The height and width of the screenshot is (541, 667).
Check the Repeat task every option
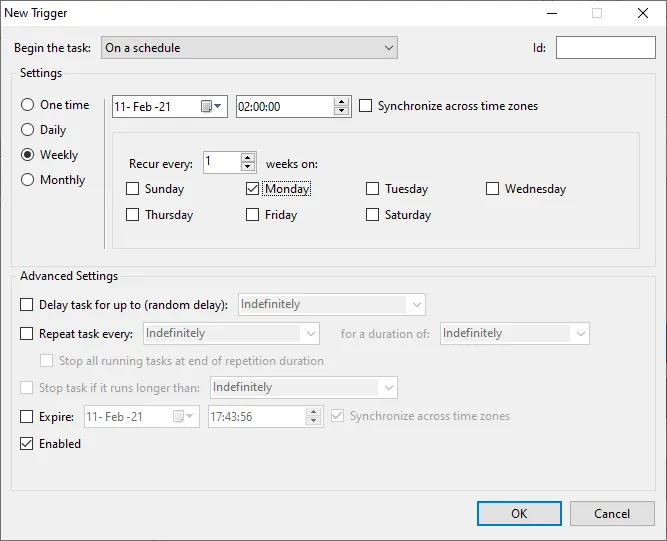(27, 333)
